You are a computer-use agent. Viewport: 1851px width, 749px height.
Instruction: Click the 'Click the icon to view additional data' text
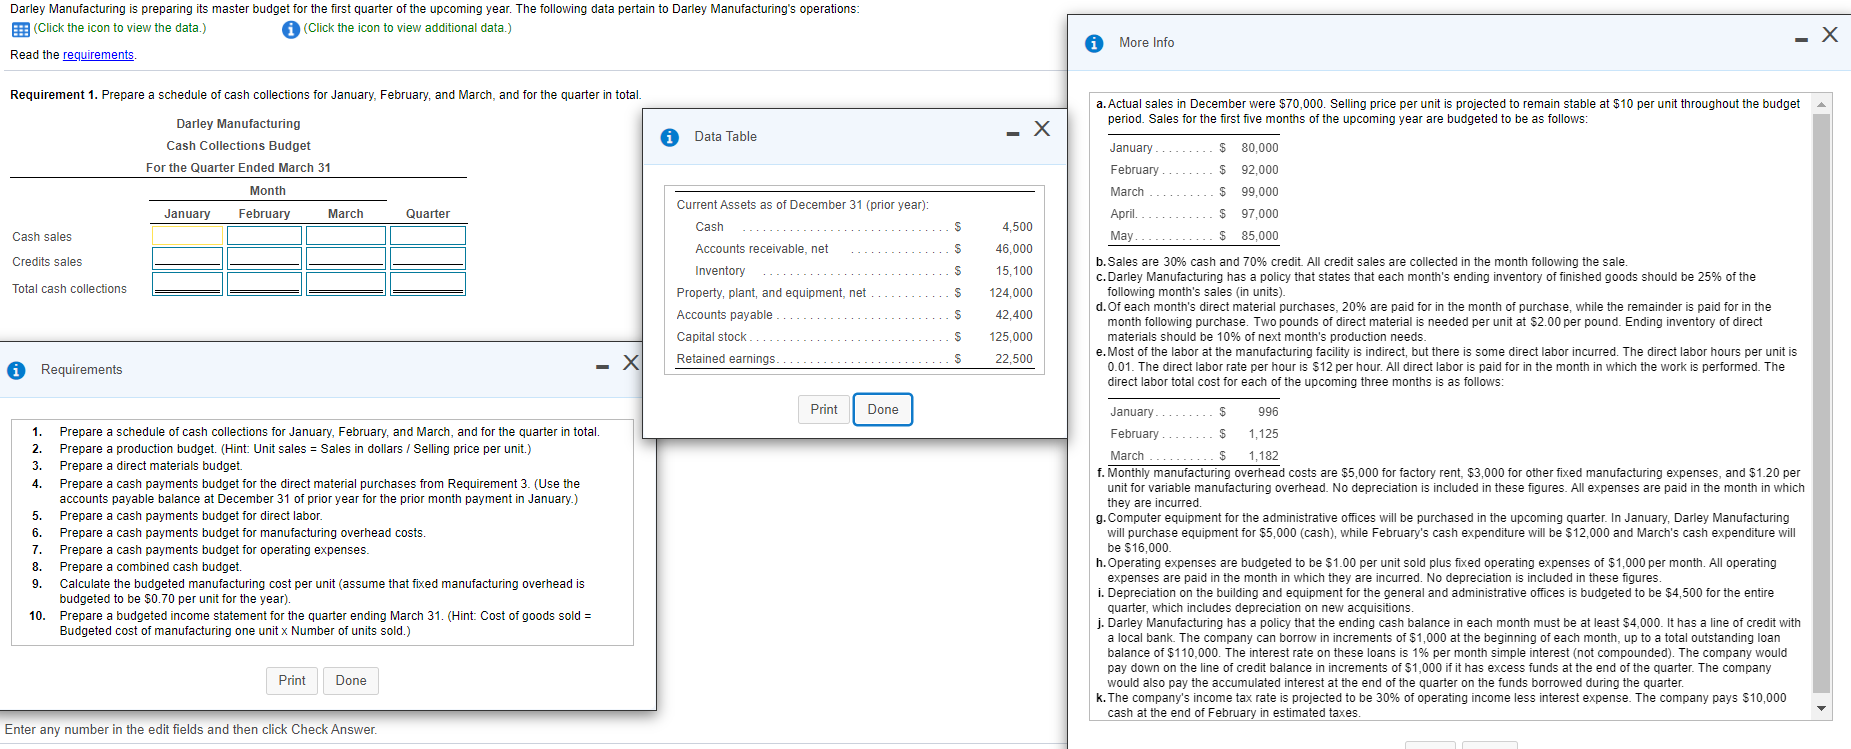407,28
